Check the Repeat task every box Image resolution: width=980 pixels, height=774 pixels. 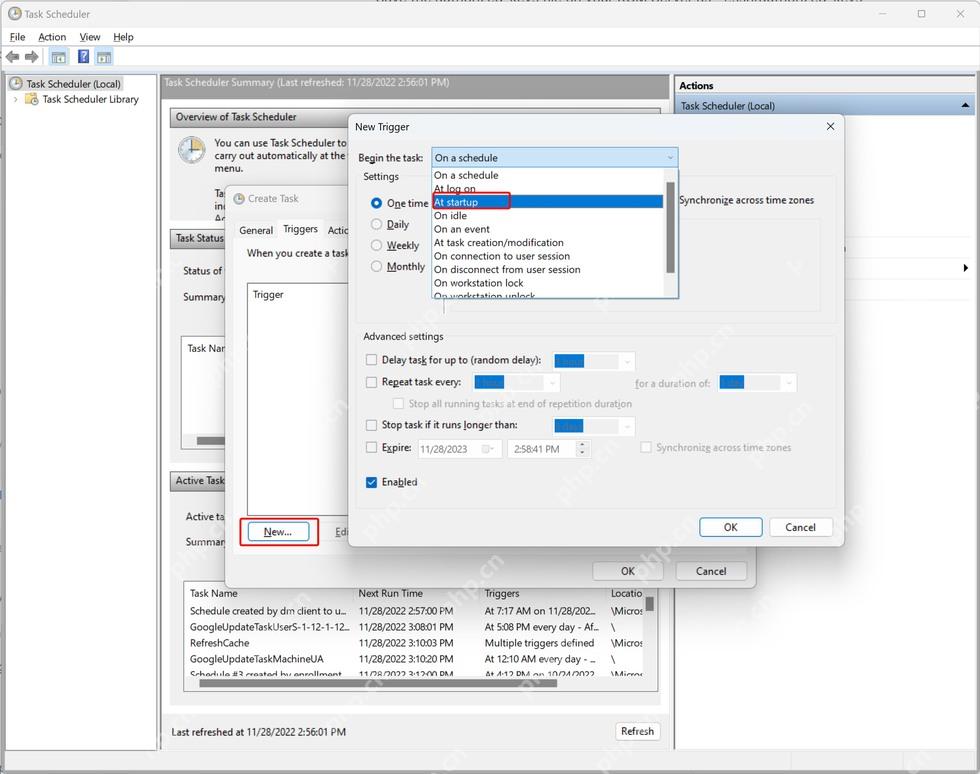pyautogui.click(x=371, y=382)
